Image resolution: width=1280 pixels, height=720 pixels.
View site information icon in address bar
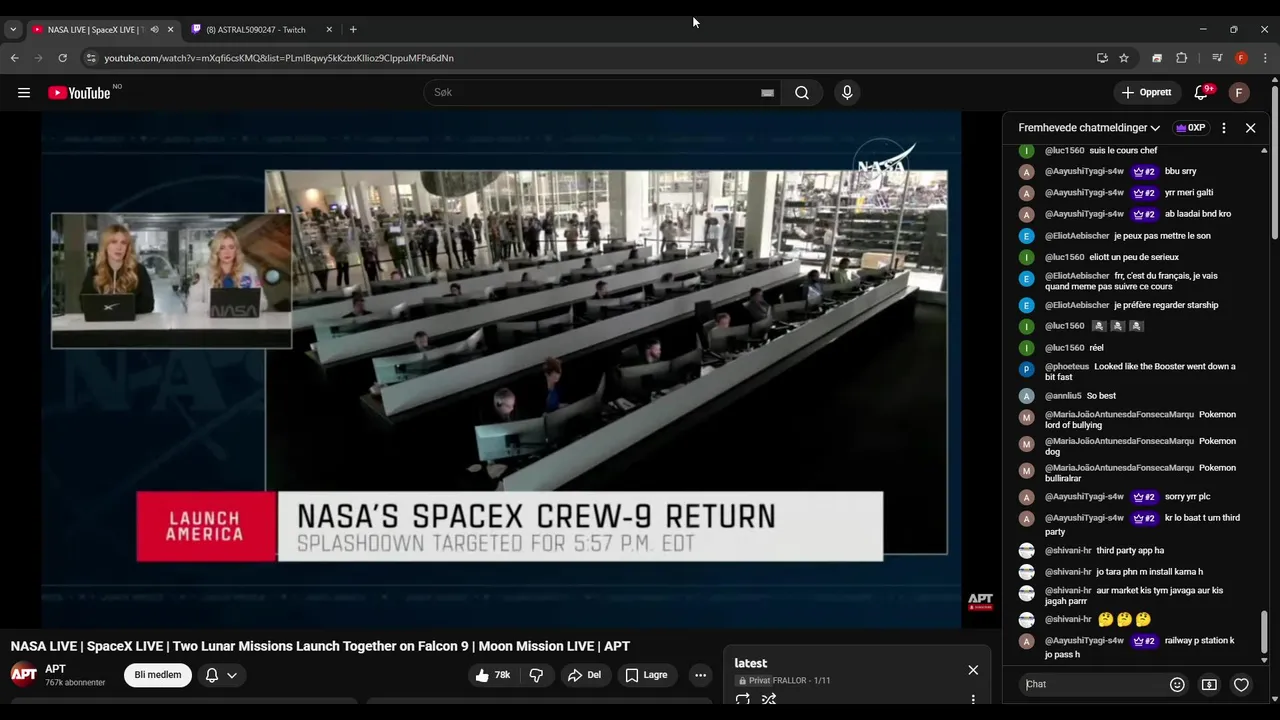[91, 58]
